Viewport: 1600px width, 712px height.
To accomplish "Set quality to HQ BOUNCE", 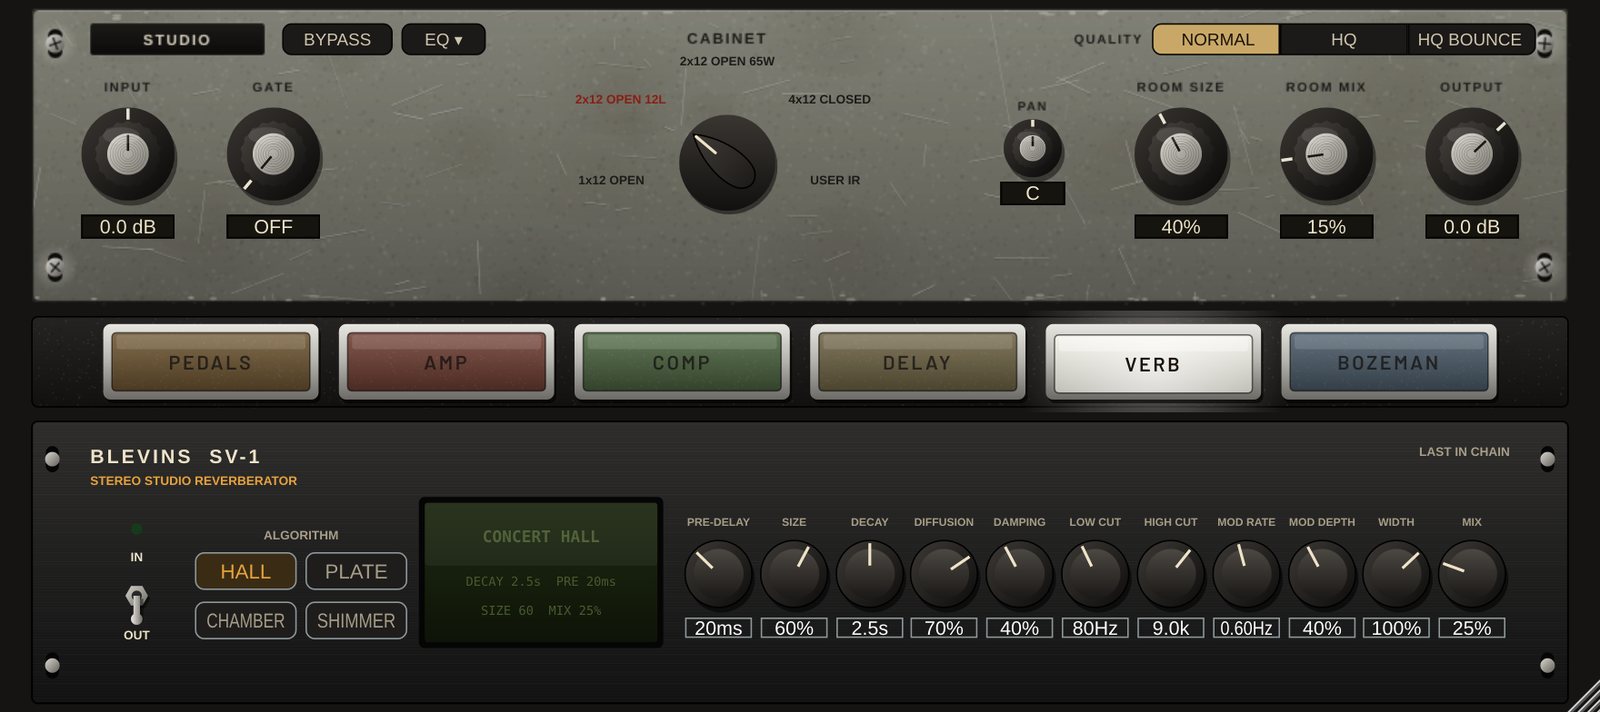I will point(1469,39).
